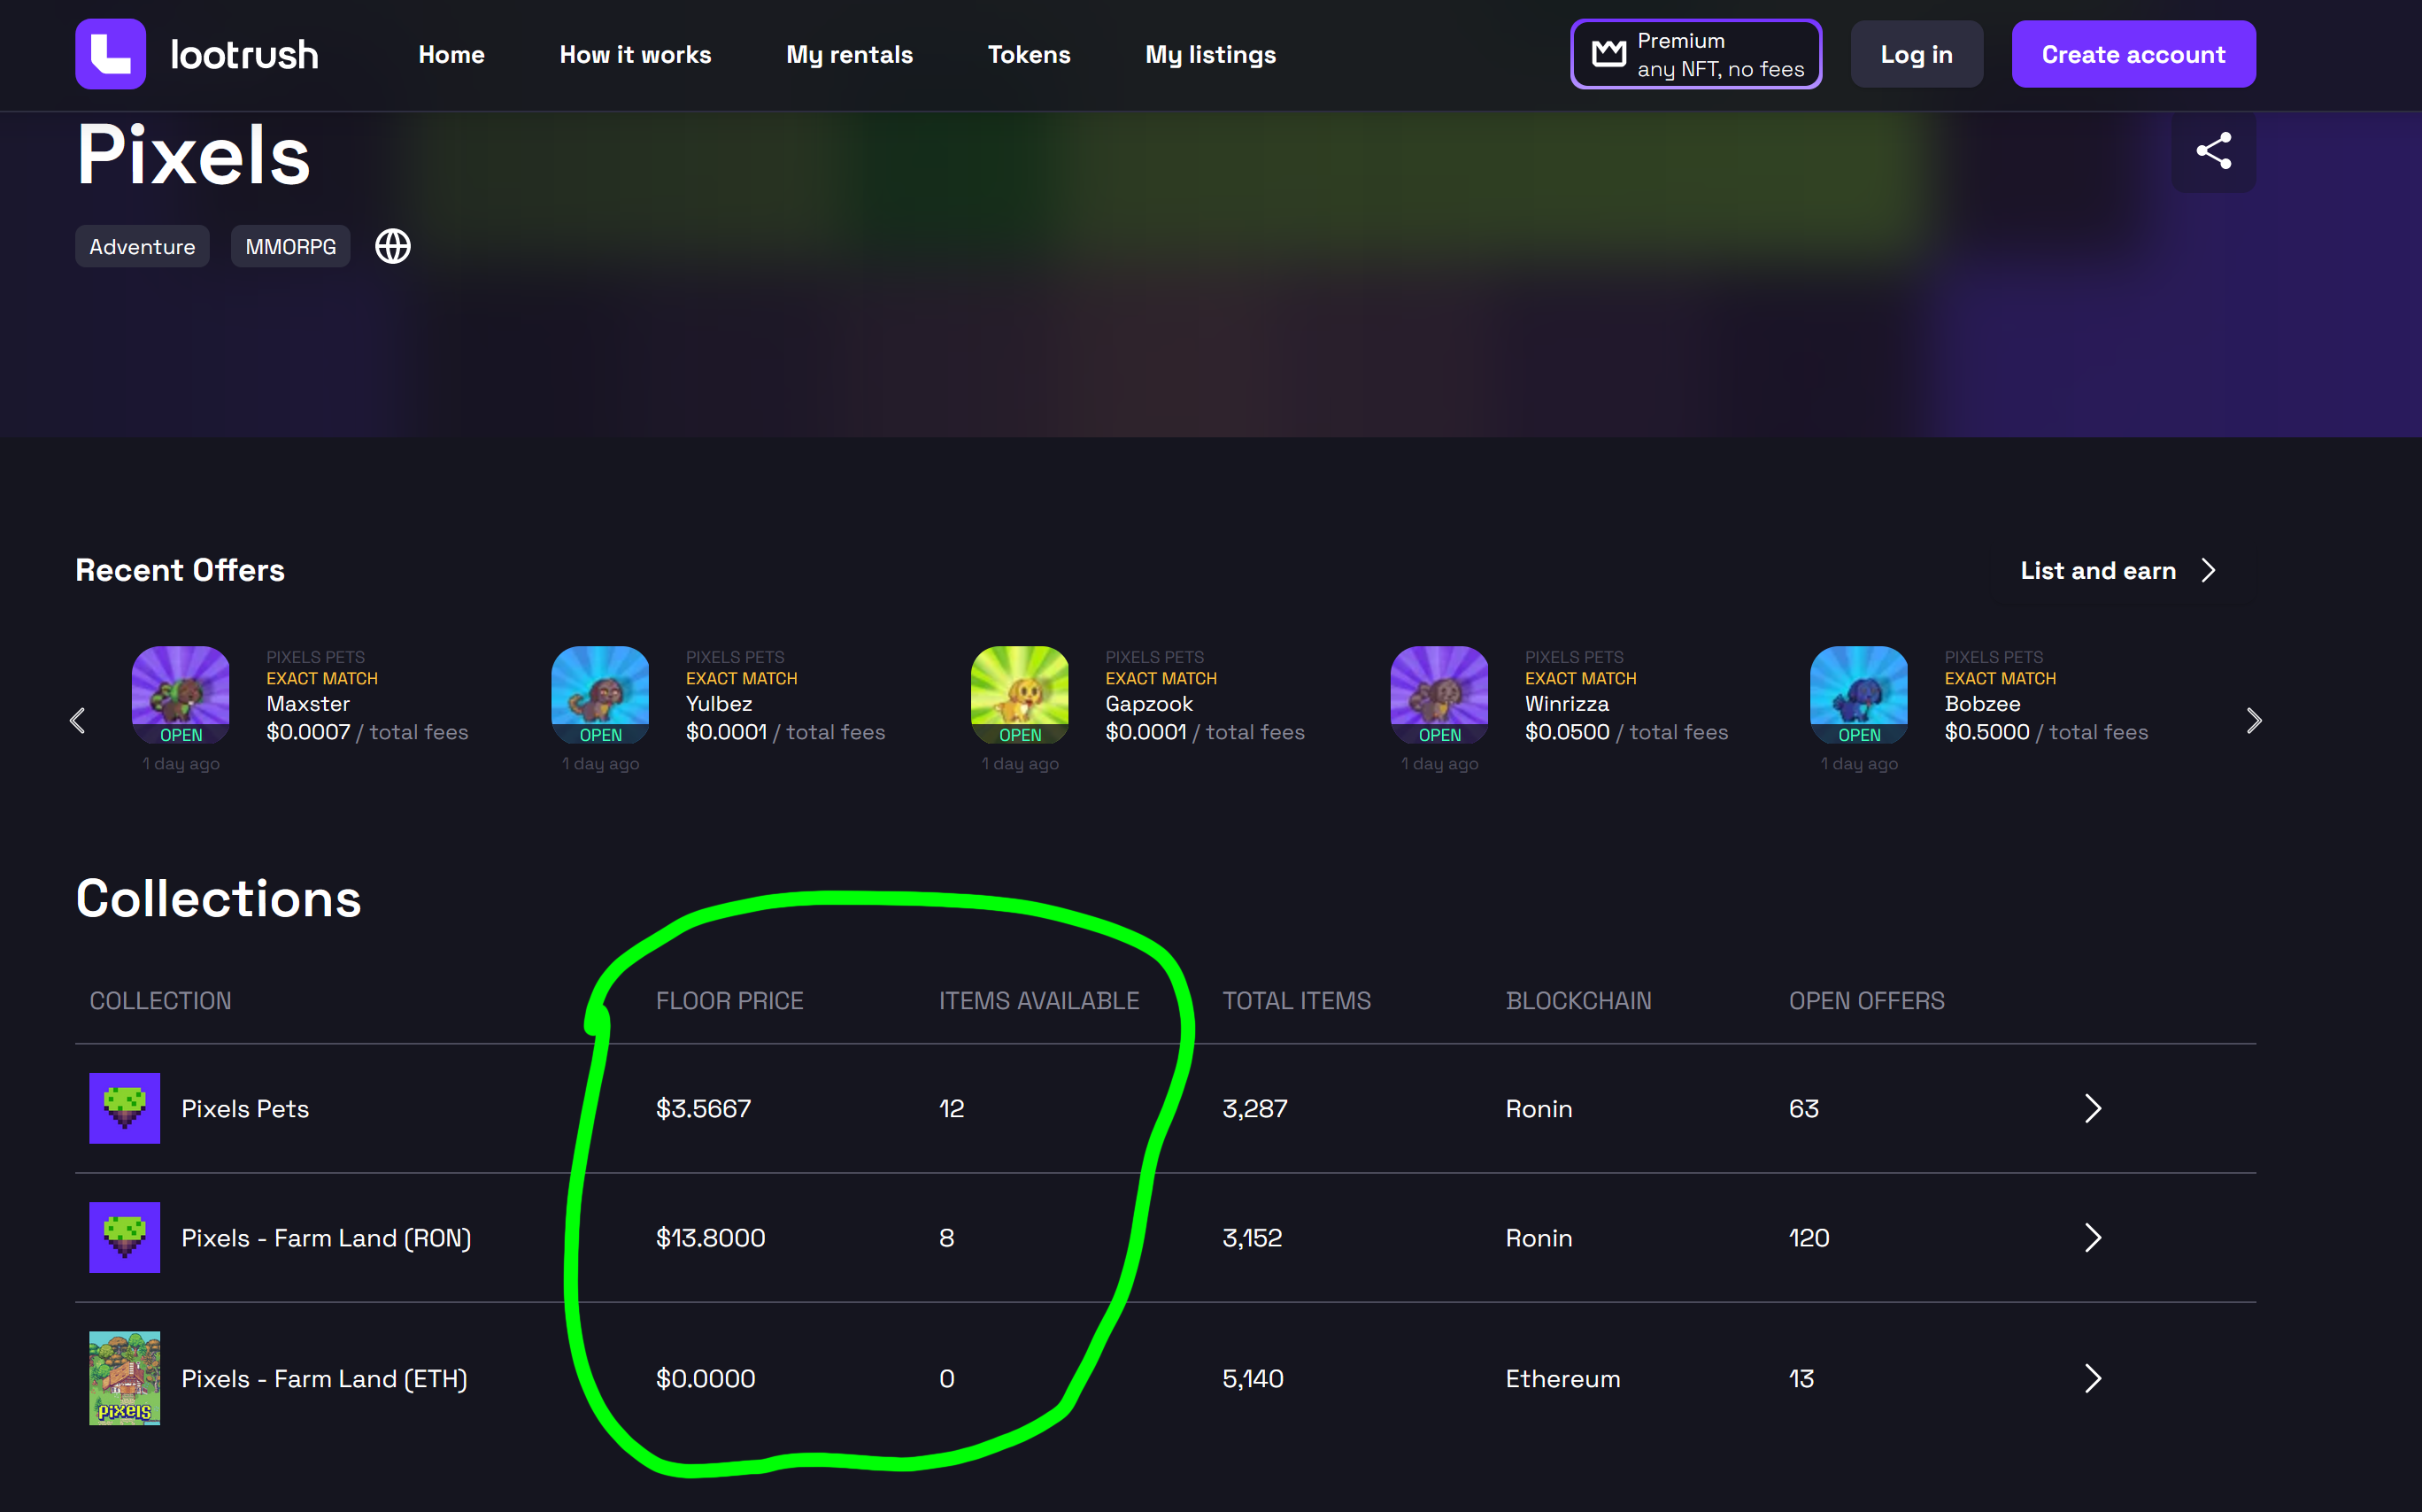Open the Maxster pet thumbnail
This screenshot has height=1512, width=2422.
pos(181,694)
